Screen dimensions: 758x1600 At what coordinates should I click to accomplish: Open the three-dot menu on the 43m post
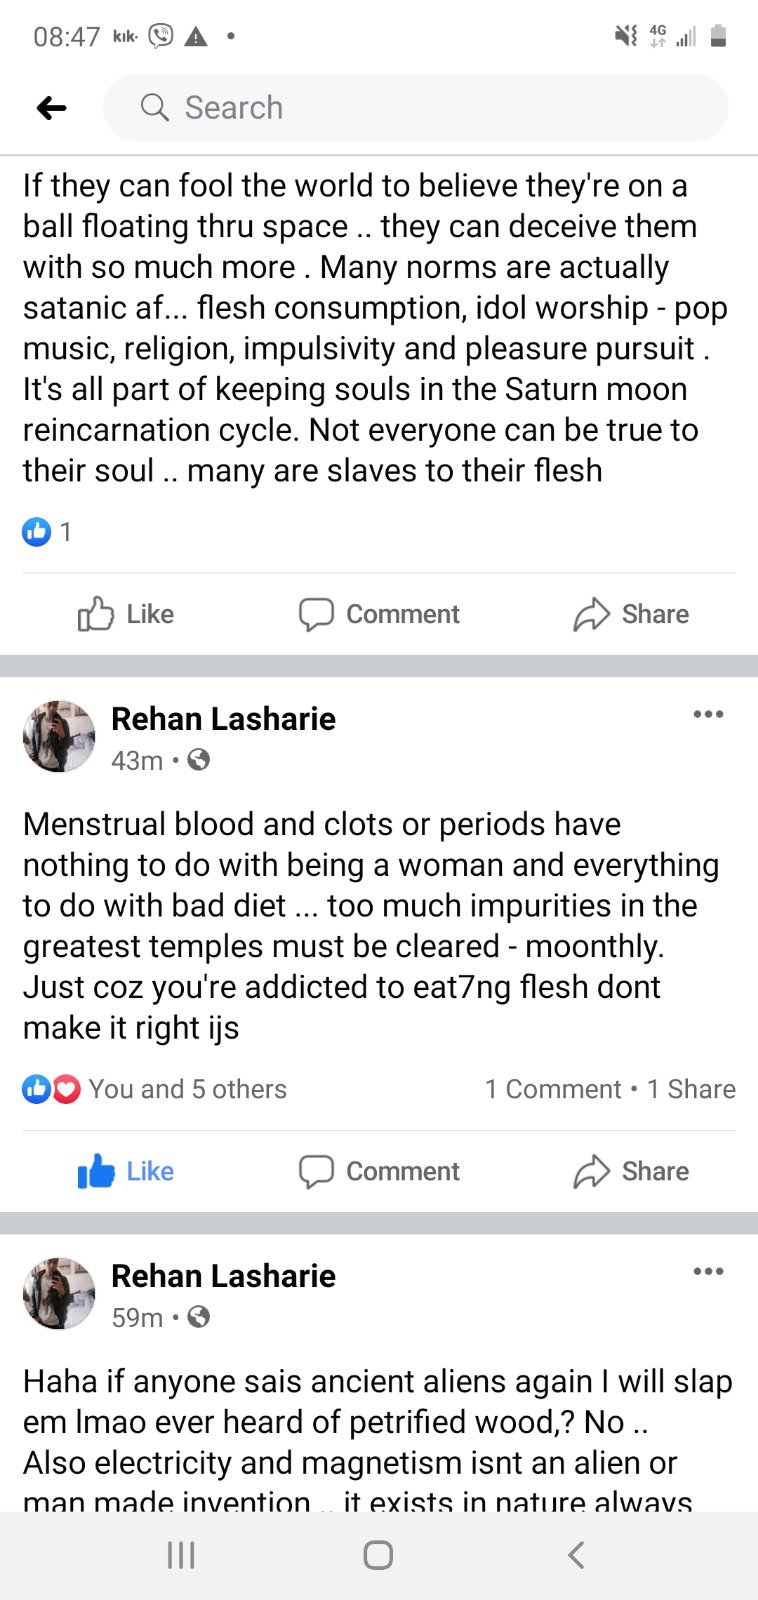point(708,714)
